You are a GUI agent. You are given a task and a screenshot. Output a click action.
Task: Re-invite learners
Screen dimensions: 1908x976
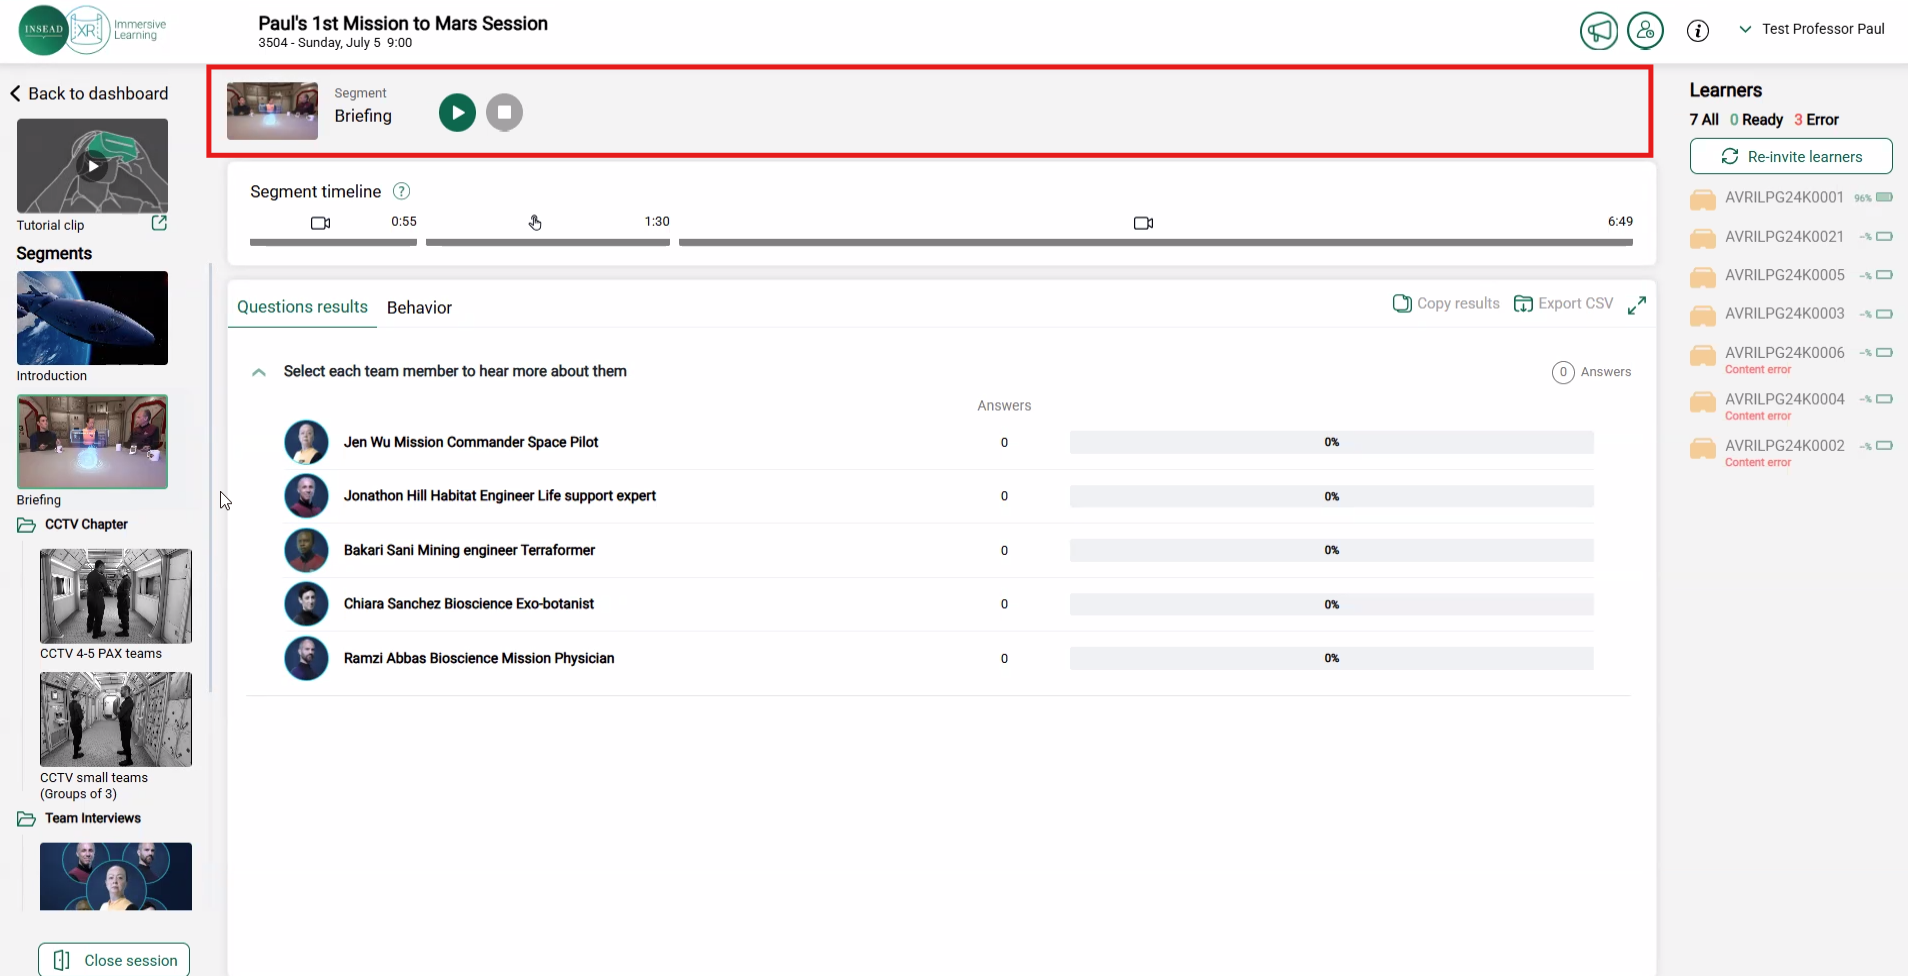1791,156
